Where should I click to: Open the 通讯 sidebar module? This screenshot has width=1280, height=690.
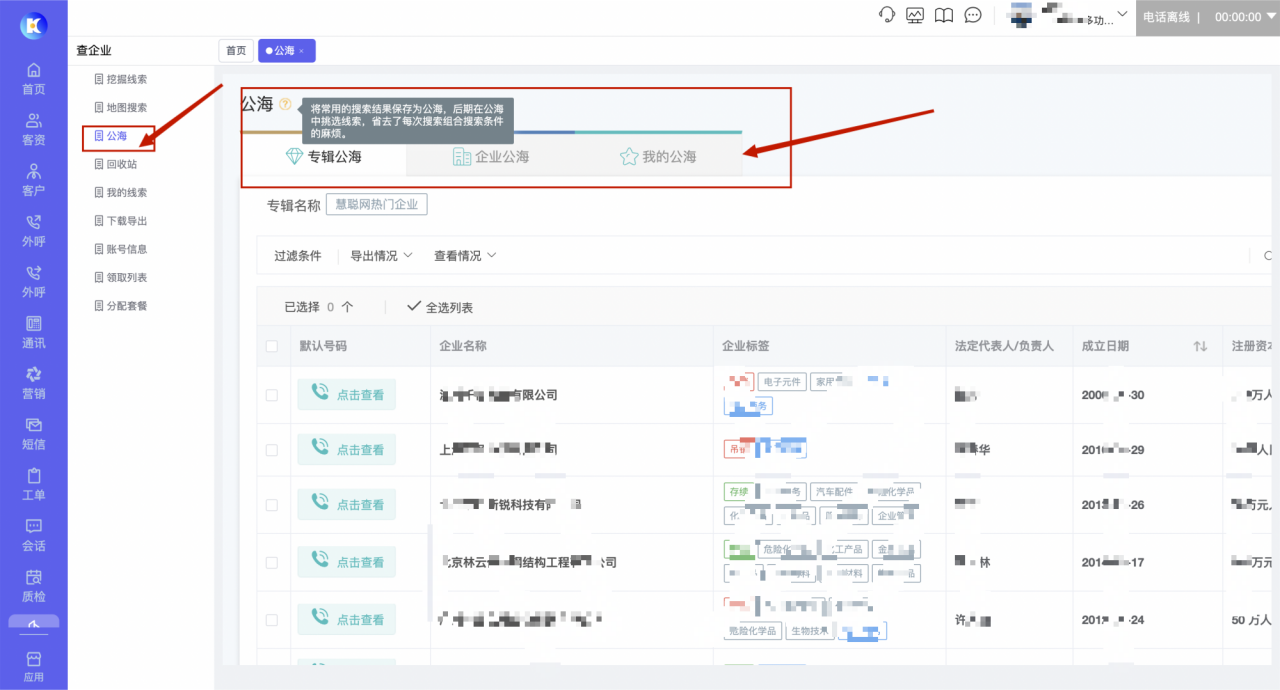[34, 333]
